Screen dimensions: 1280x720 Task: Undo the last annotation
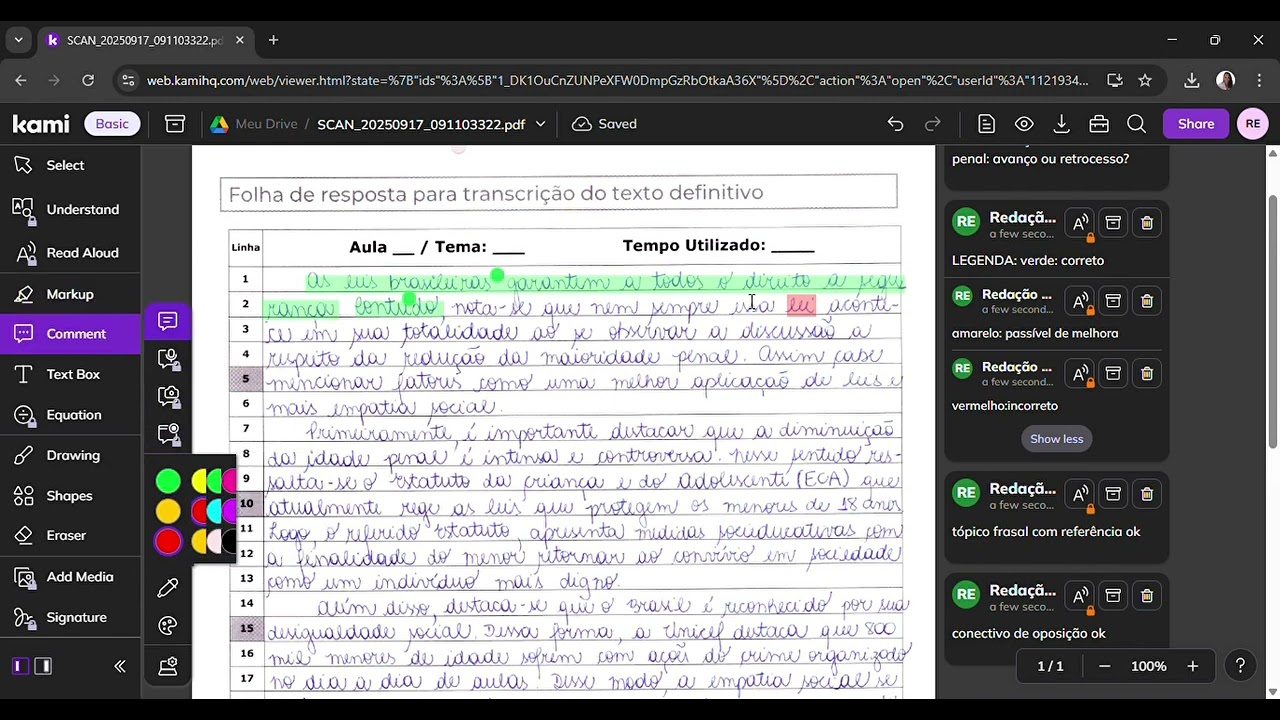[895, 124]
